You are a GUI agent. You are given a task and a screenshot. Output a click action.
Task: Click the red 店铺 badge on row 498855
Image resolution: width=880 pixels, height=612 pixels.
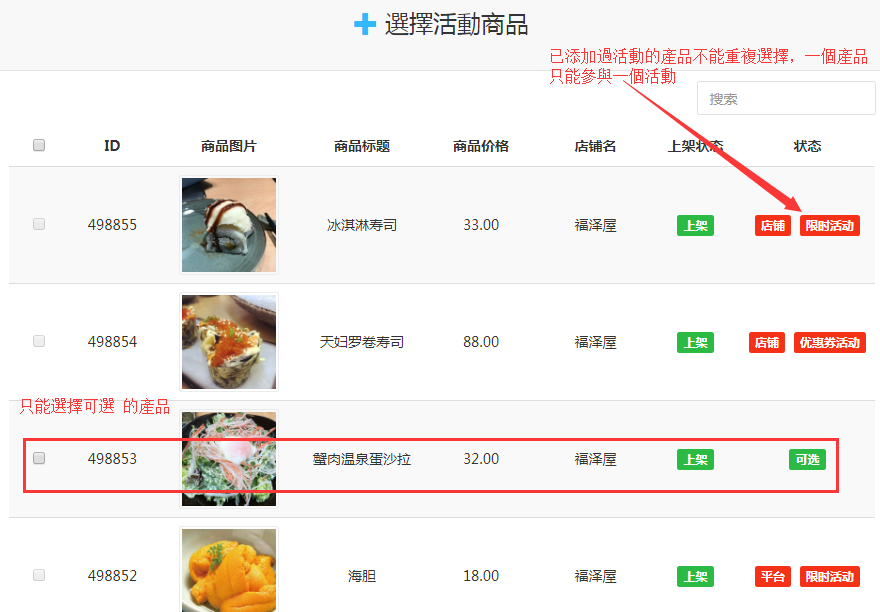point(773,226)
